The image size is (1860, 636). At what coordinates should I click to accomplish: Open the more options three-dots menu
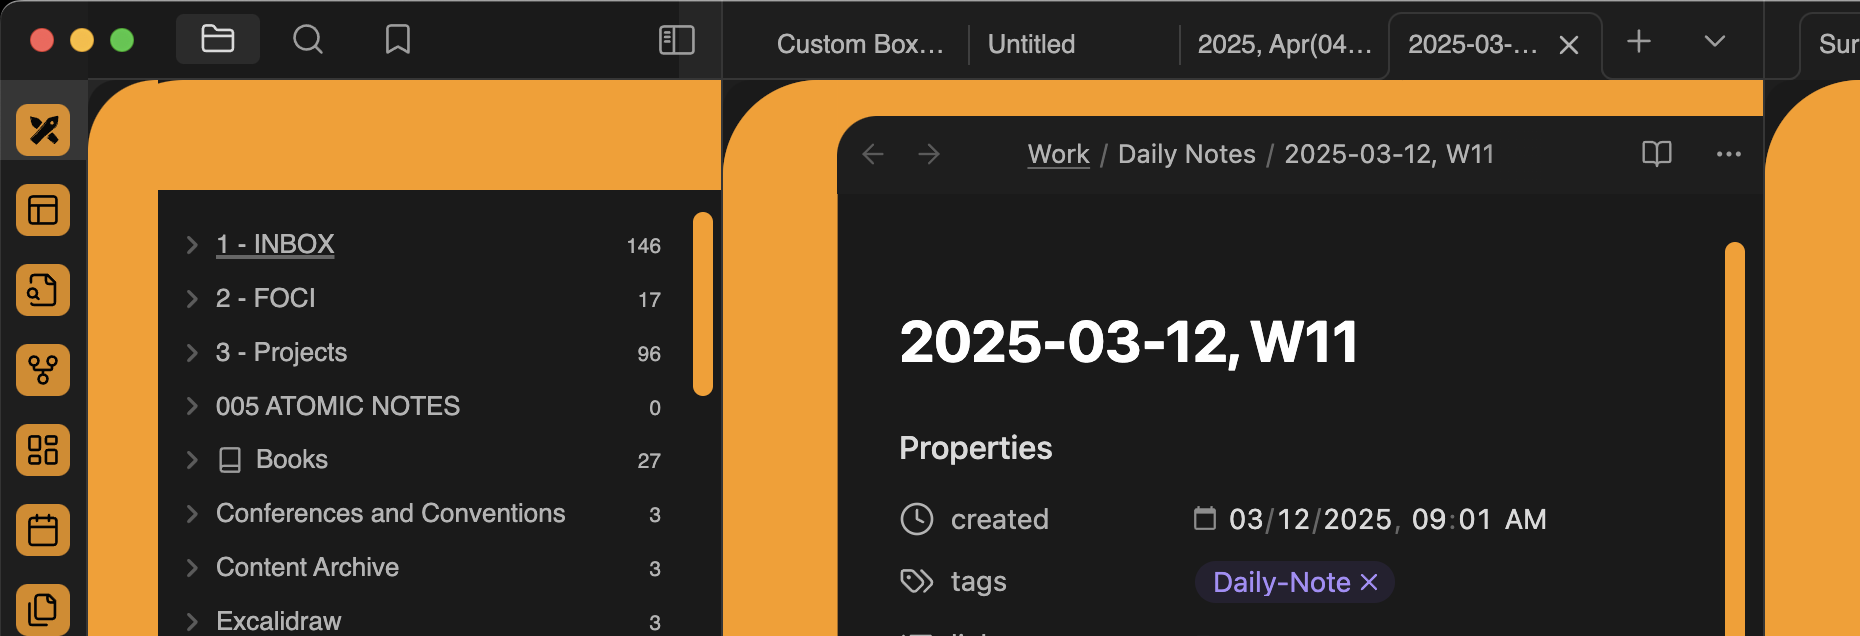click(x=1728, y=154)
